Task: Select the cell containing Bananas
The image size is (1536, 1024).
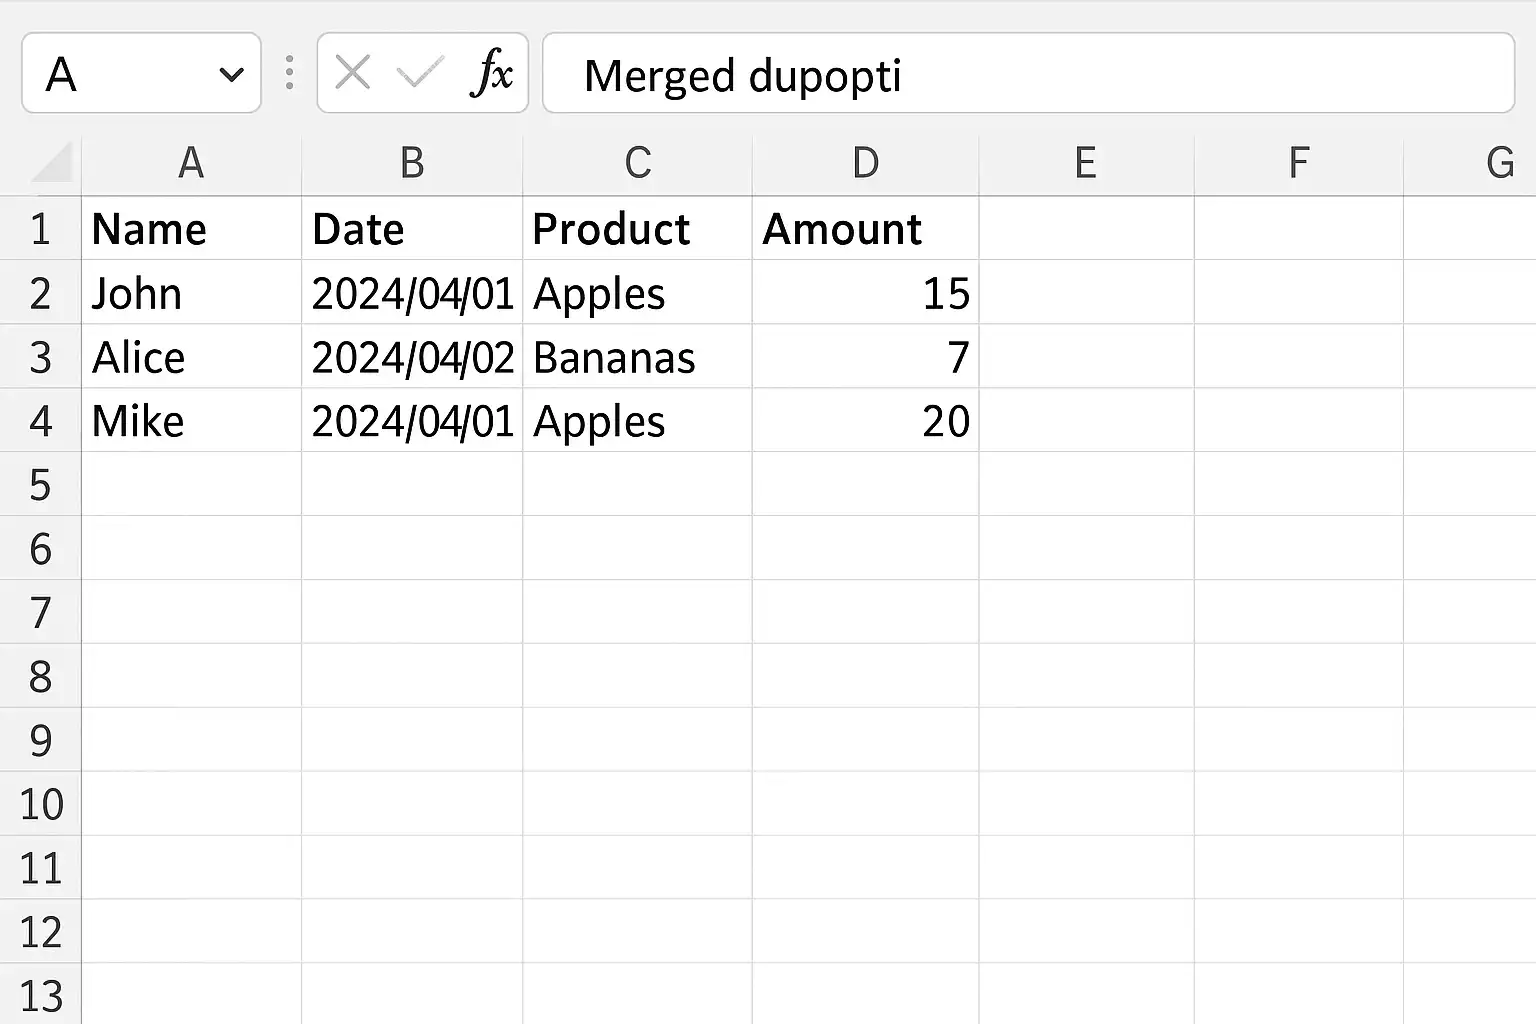Action: pyautogui.click(x=637, y=357)
